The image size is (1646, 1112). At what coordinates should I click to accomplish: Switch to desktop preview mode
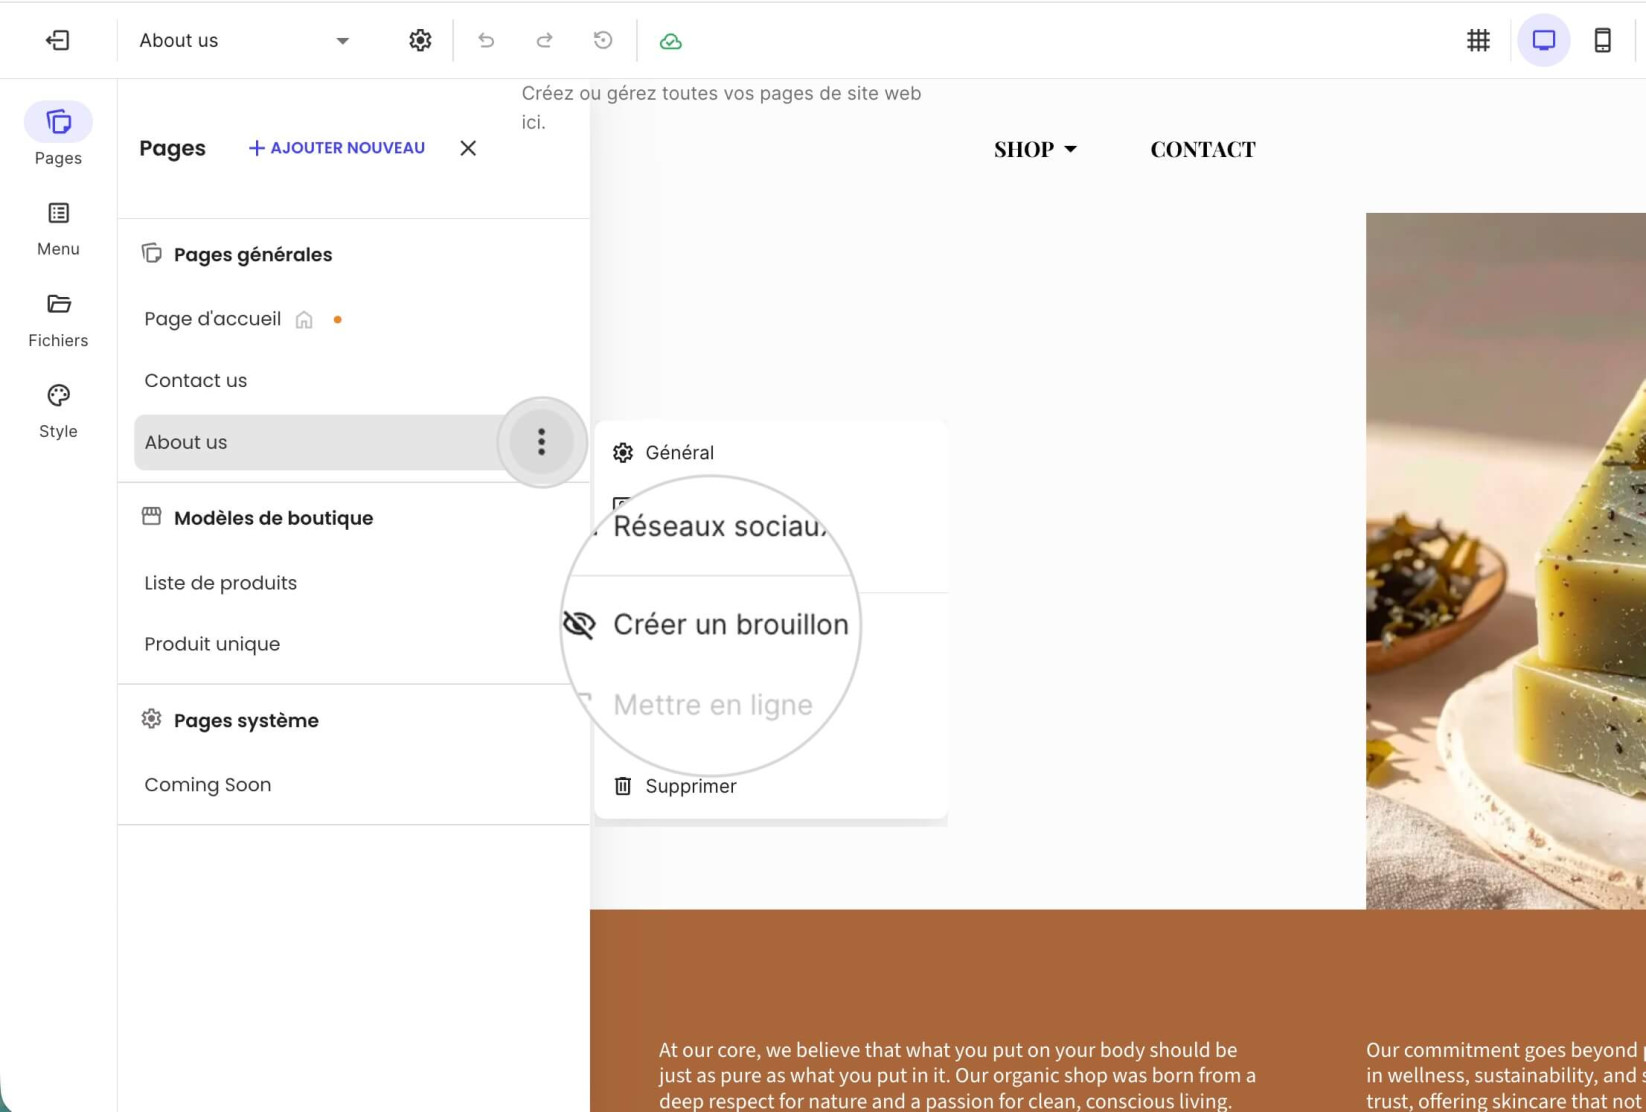pos(1544,40)
